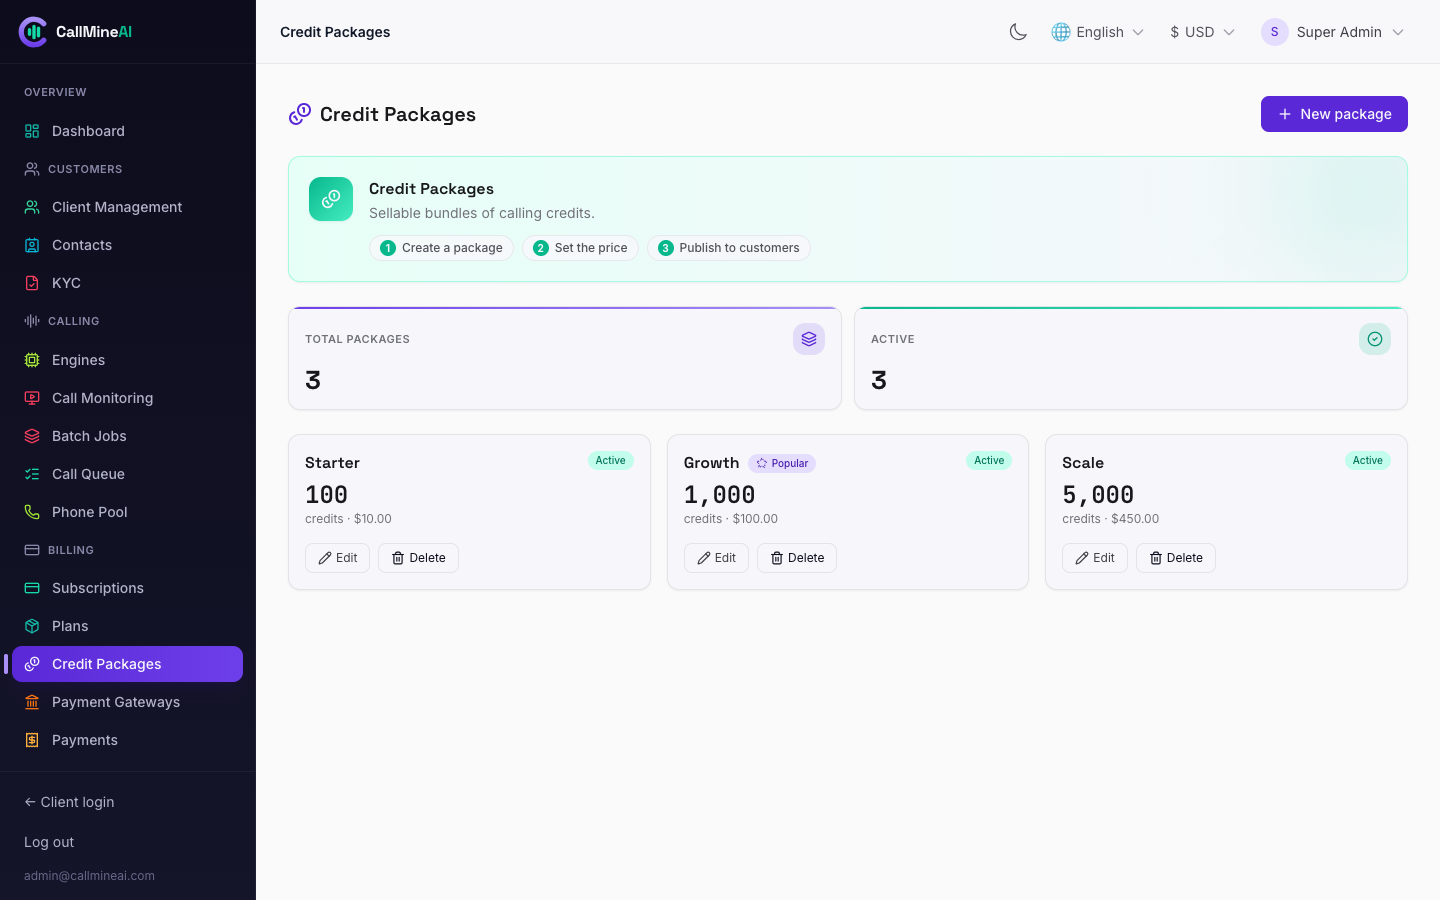Click the green Credit Packages banner icon
Screen dimensions: 1440x900
pos(331,199)
